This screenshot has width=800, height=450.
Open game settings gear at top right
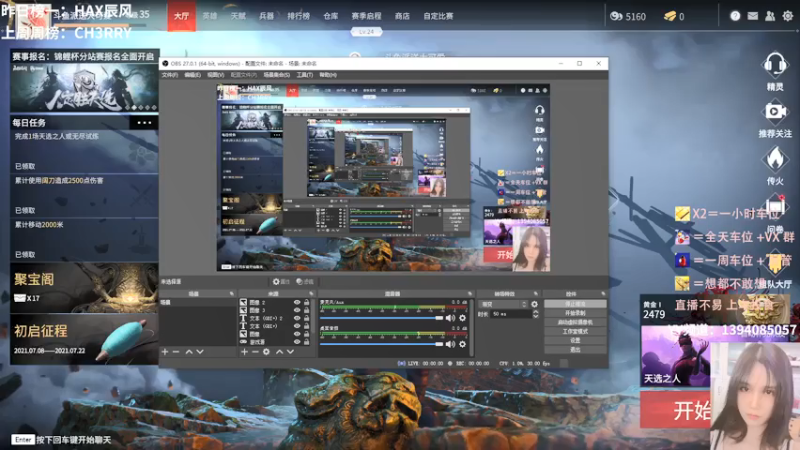(788, 16)
